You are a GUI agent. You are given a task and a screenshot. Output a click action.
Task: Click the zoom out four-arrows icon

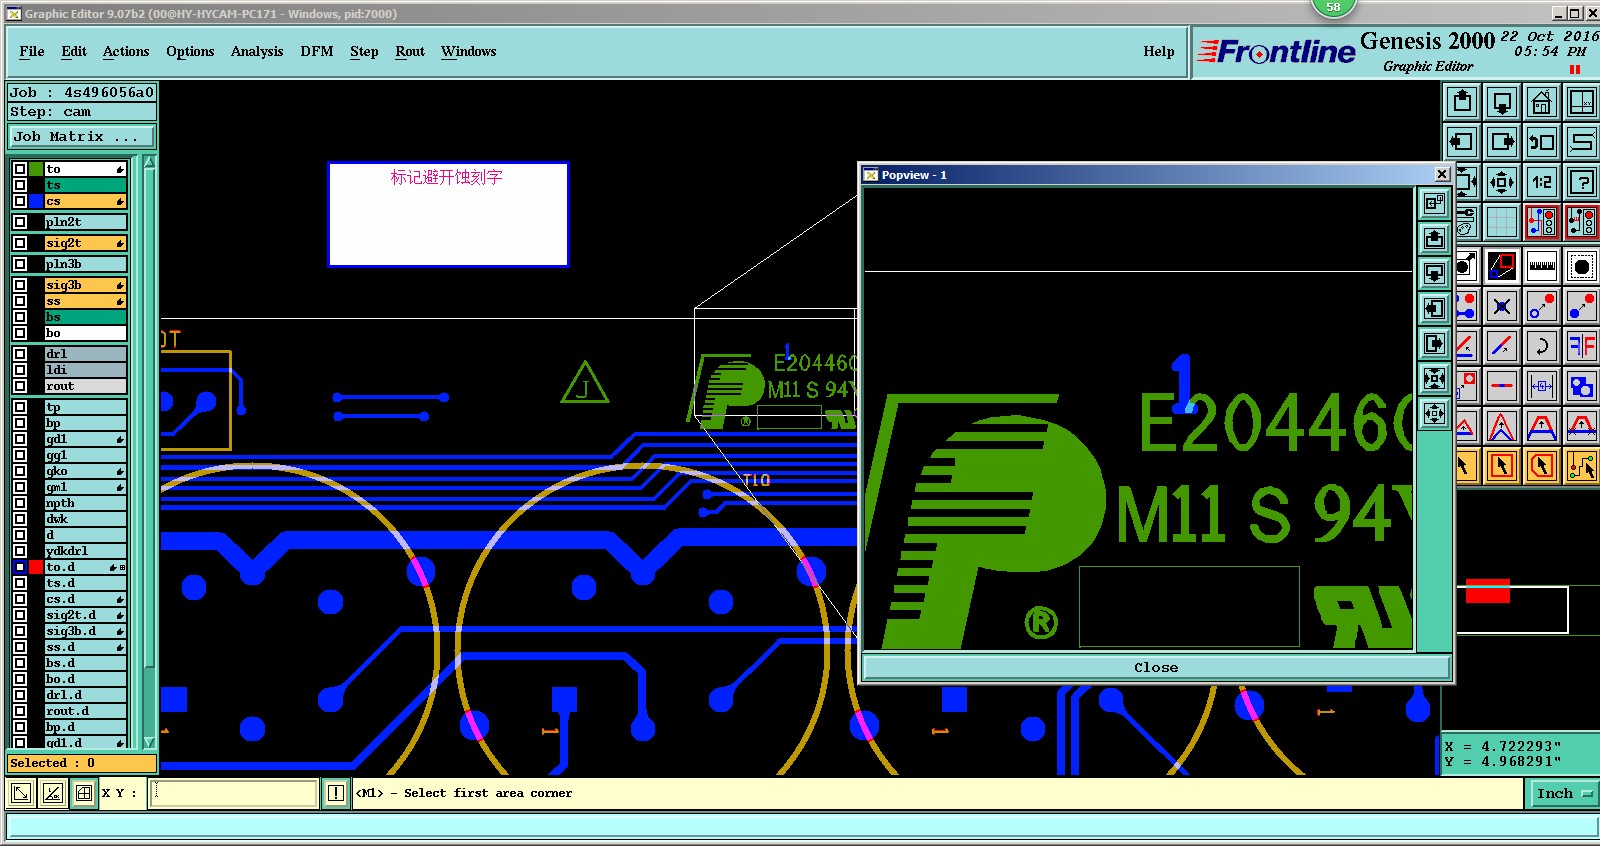point(1502,182)
